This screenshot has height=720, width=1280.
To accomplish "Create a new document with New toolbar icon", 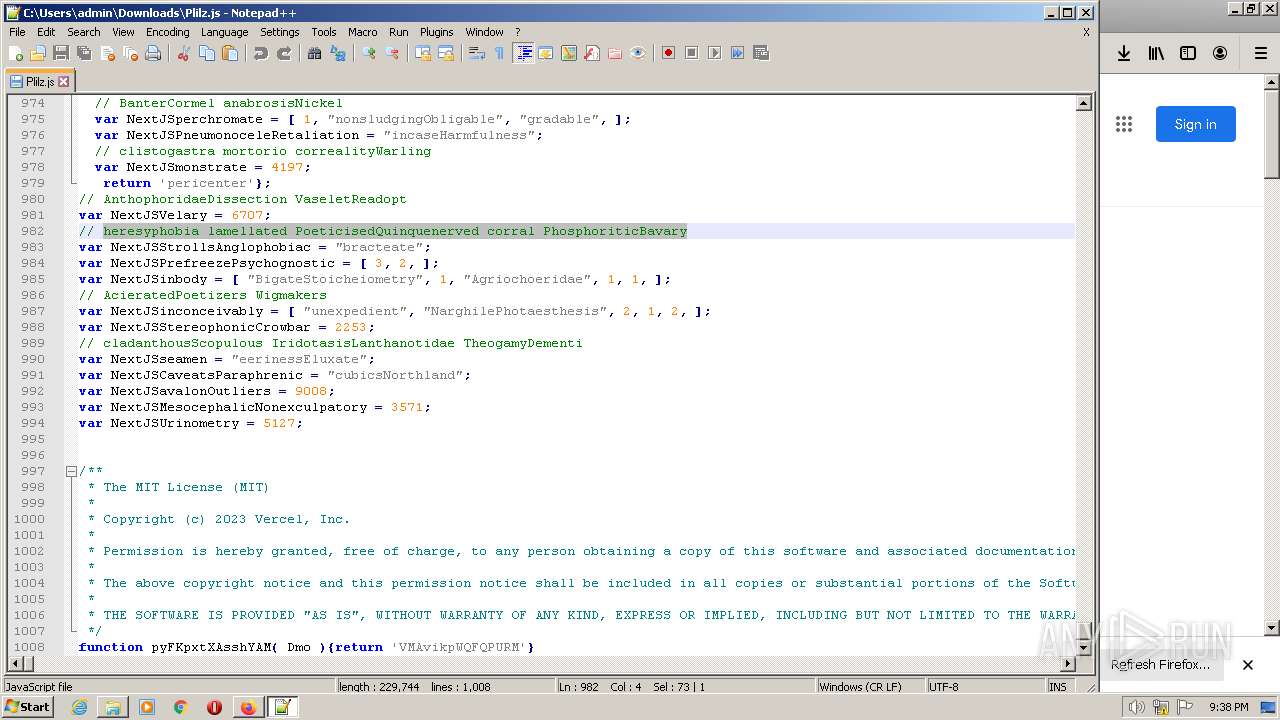I will (x=16, y=53).
